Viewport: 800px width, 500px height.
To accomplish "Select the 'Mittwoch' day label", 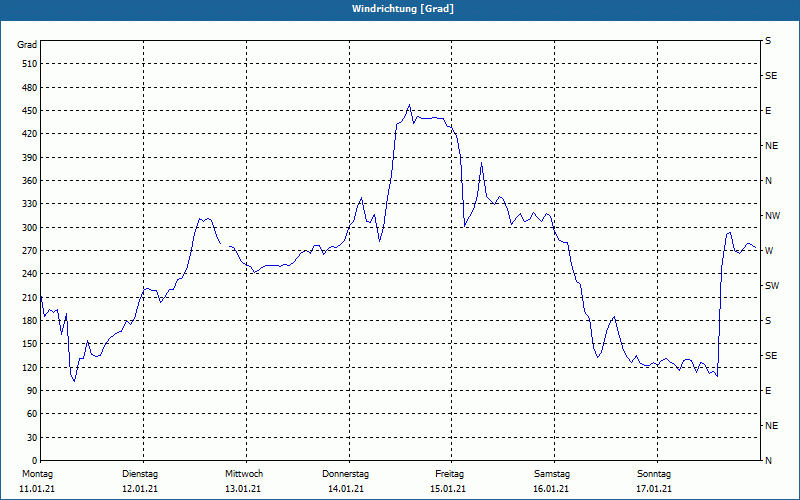I will (244, 474).
